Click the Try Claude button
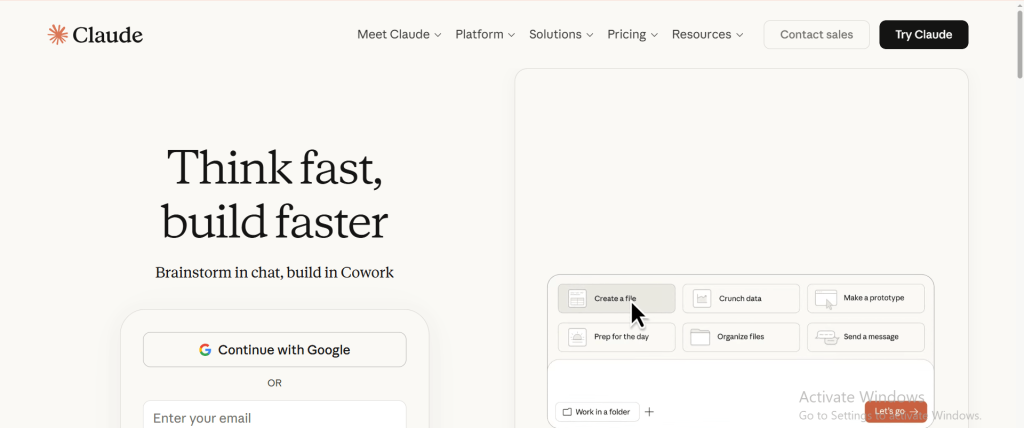 click(x=923, y=35)
